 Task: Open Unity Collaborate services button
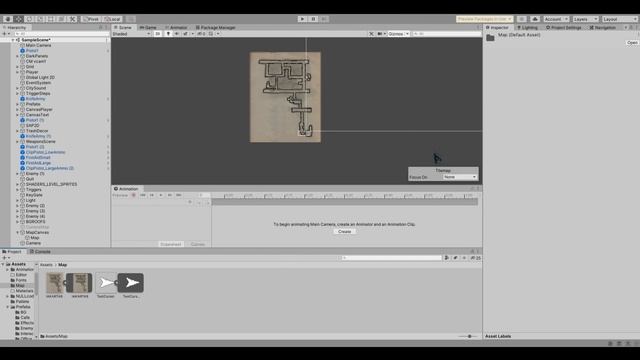click(521, 19)
